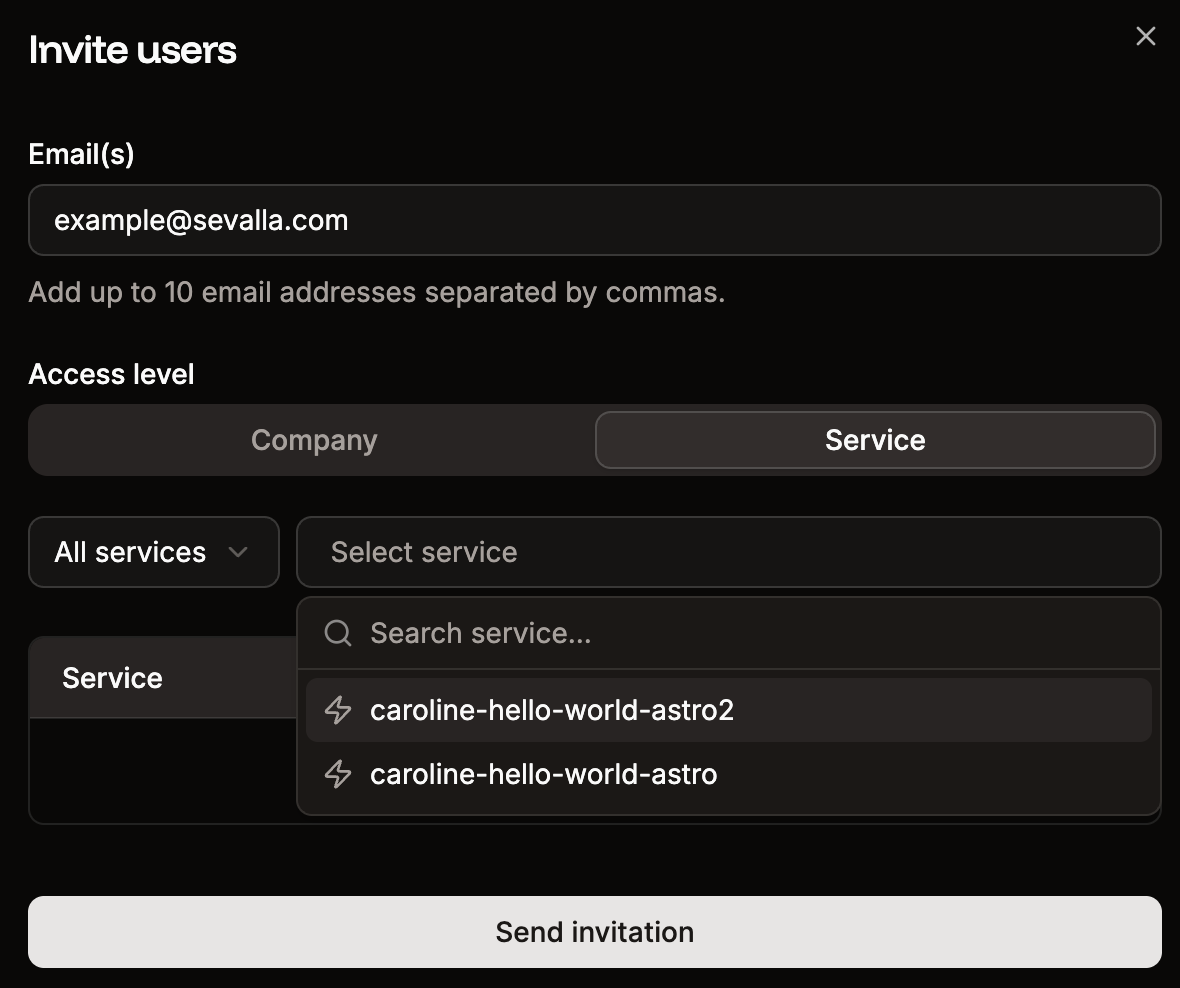This screenshot has height=988, width=1180.
Task: Click the chevron on the All services dropdown
Action: (x=240, y=552)
